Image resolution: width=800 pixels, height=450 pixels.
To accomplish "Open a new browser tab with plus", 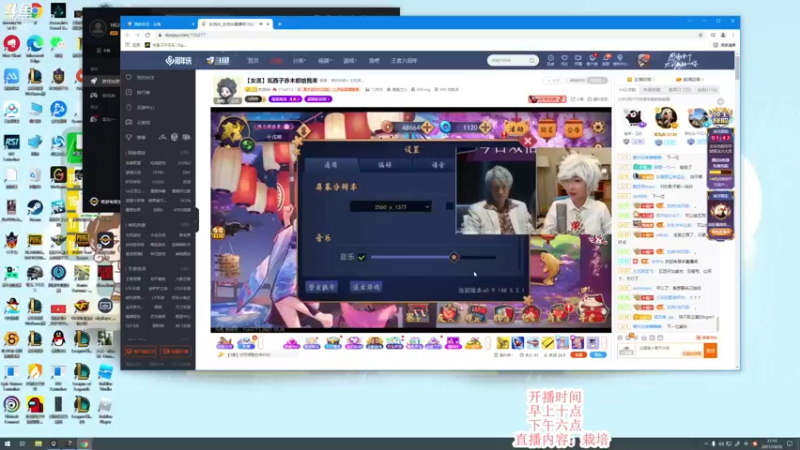I will pos(280,24).
